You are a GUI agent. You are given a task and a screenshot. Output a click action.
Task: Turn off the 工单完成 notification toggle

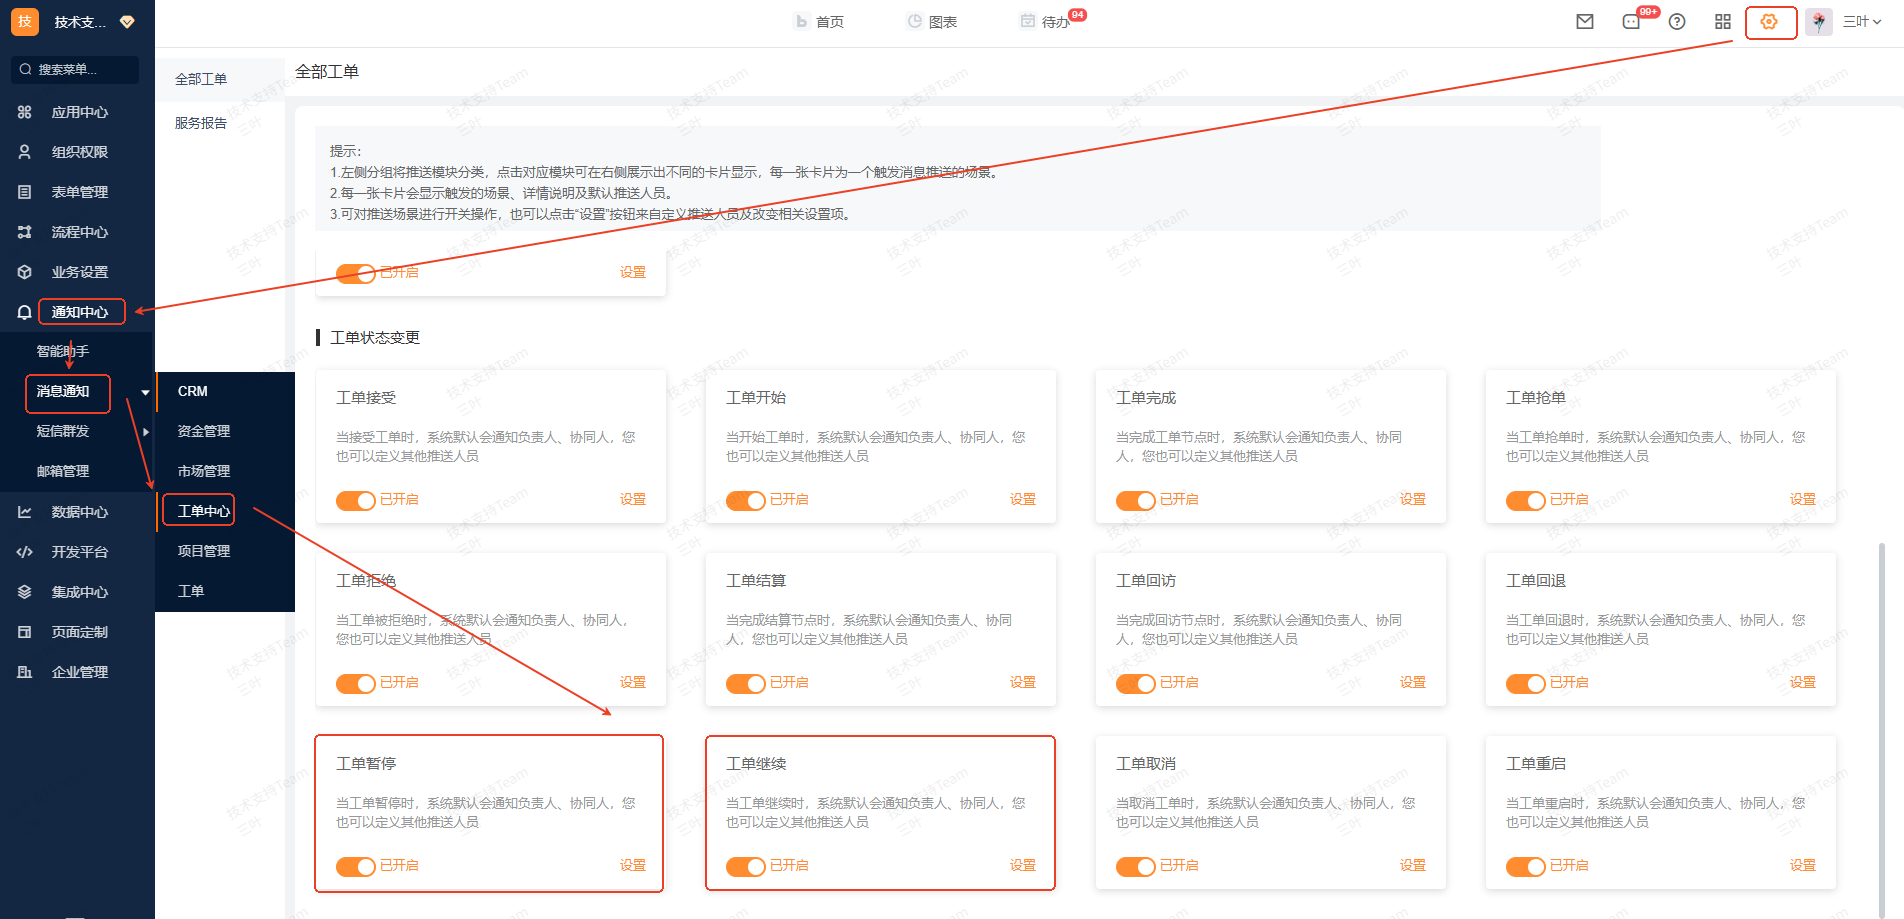click(x=1135, y=500)
